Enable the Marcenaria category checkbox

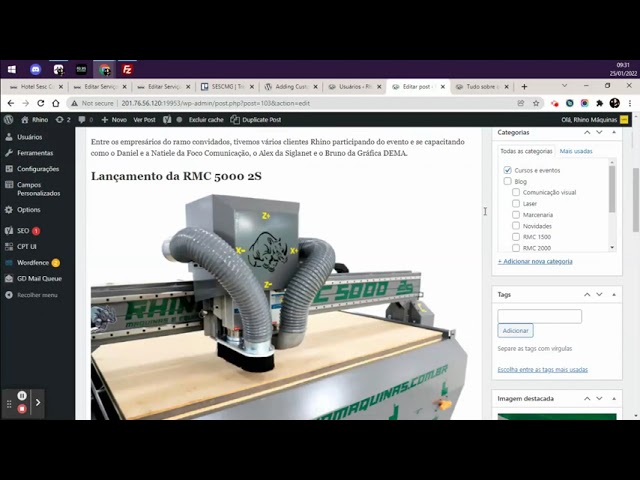click(x=516, y=215)
